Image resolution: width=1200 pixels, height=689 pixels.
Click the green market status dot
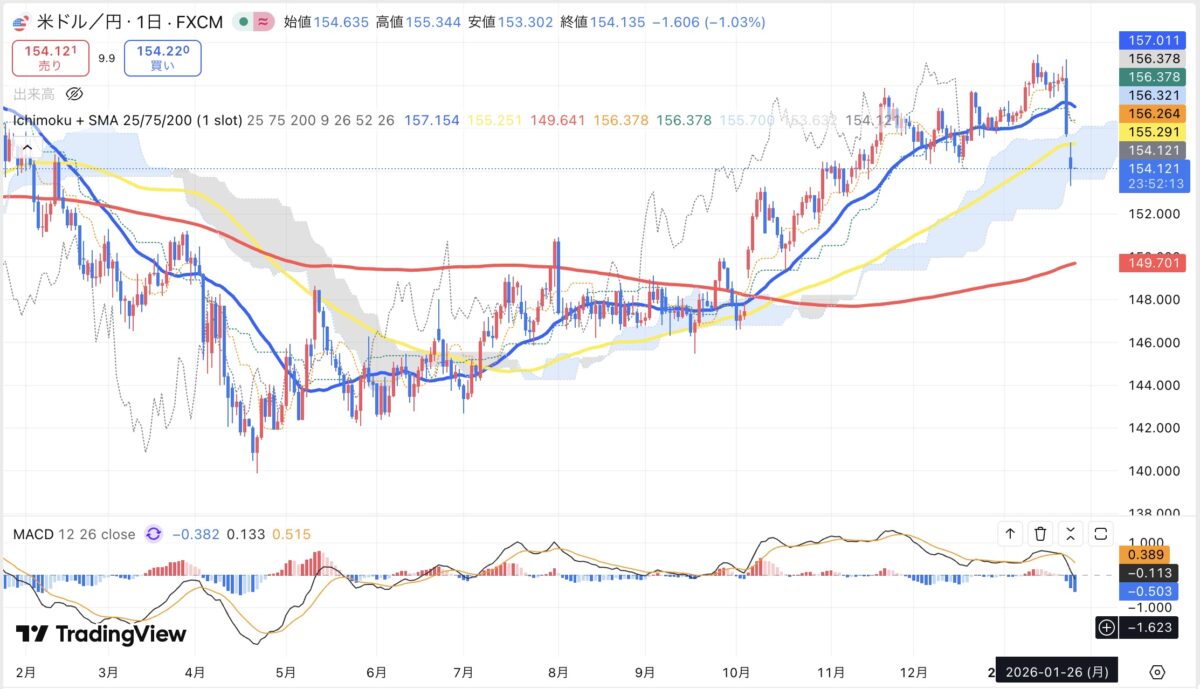point(243,22)
